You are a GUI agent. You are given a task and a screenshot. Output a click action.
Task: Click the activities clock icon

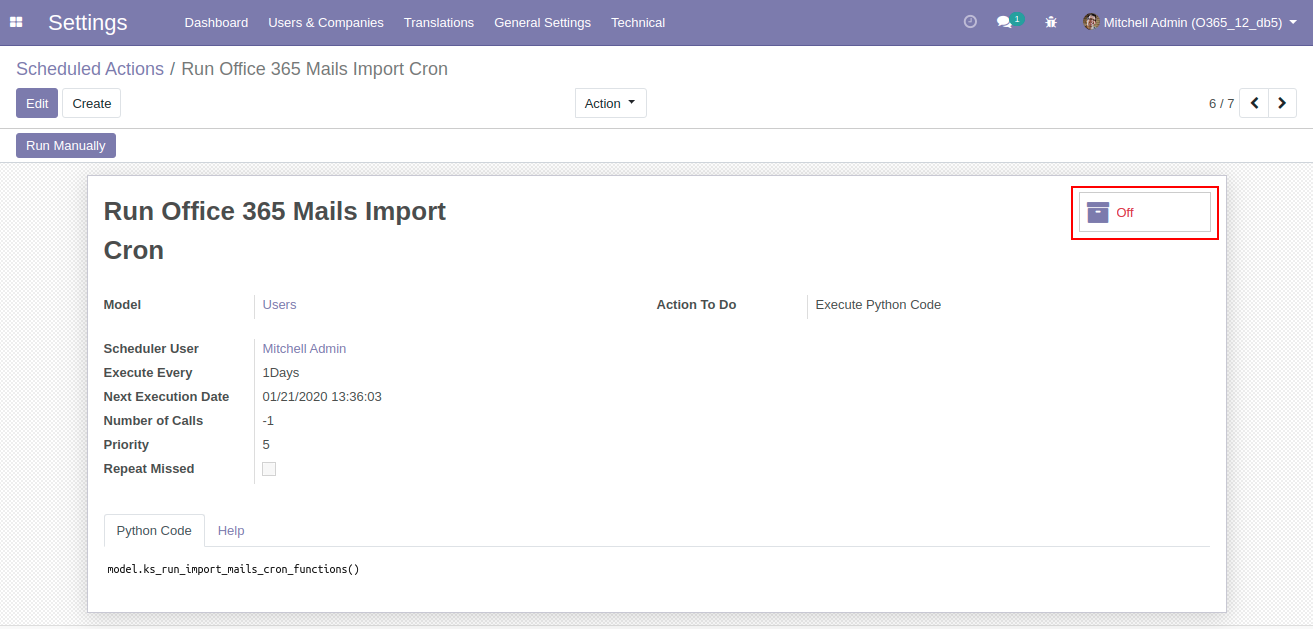tap(969, 22)
